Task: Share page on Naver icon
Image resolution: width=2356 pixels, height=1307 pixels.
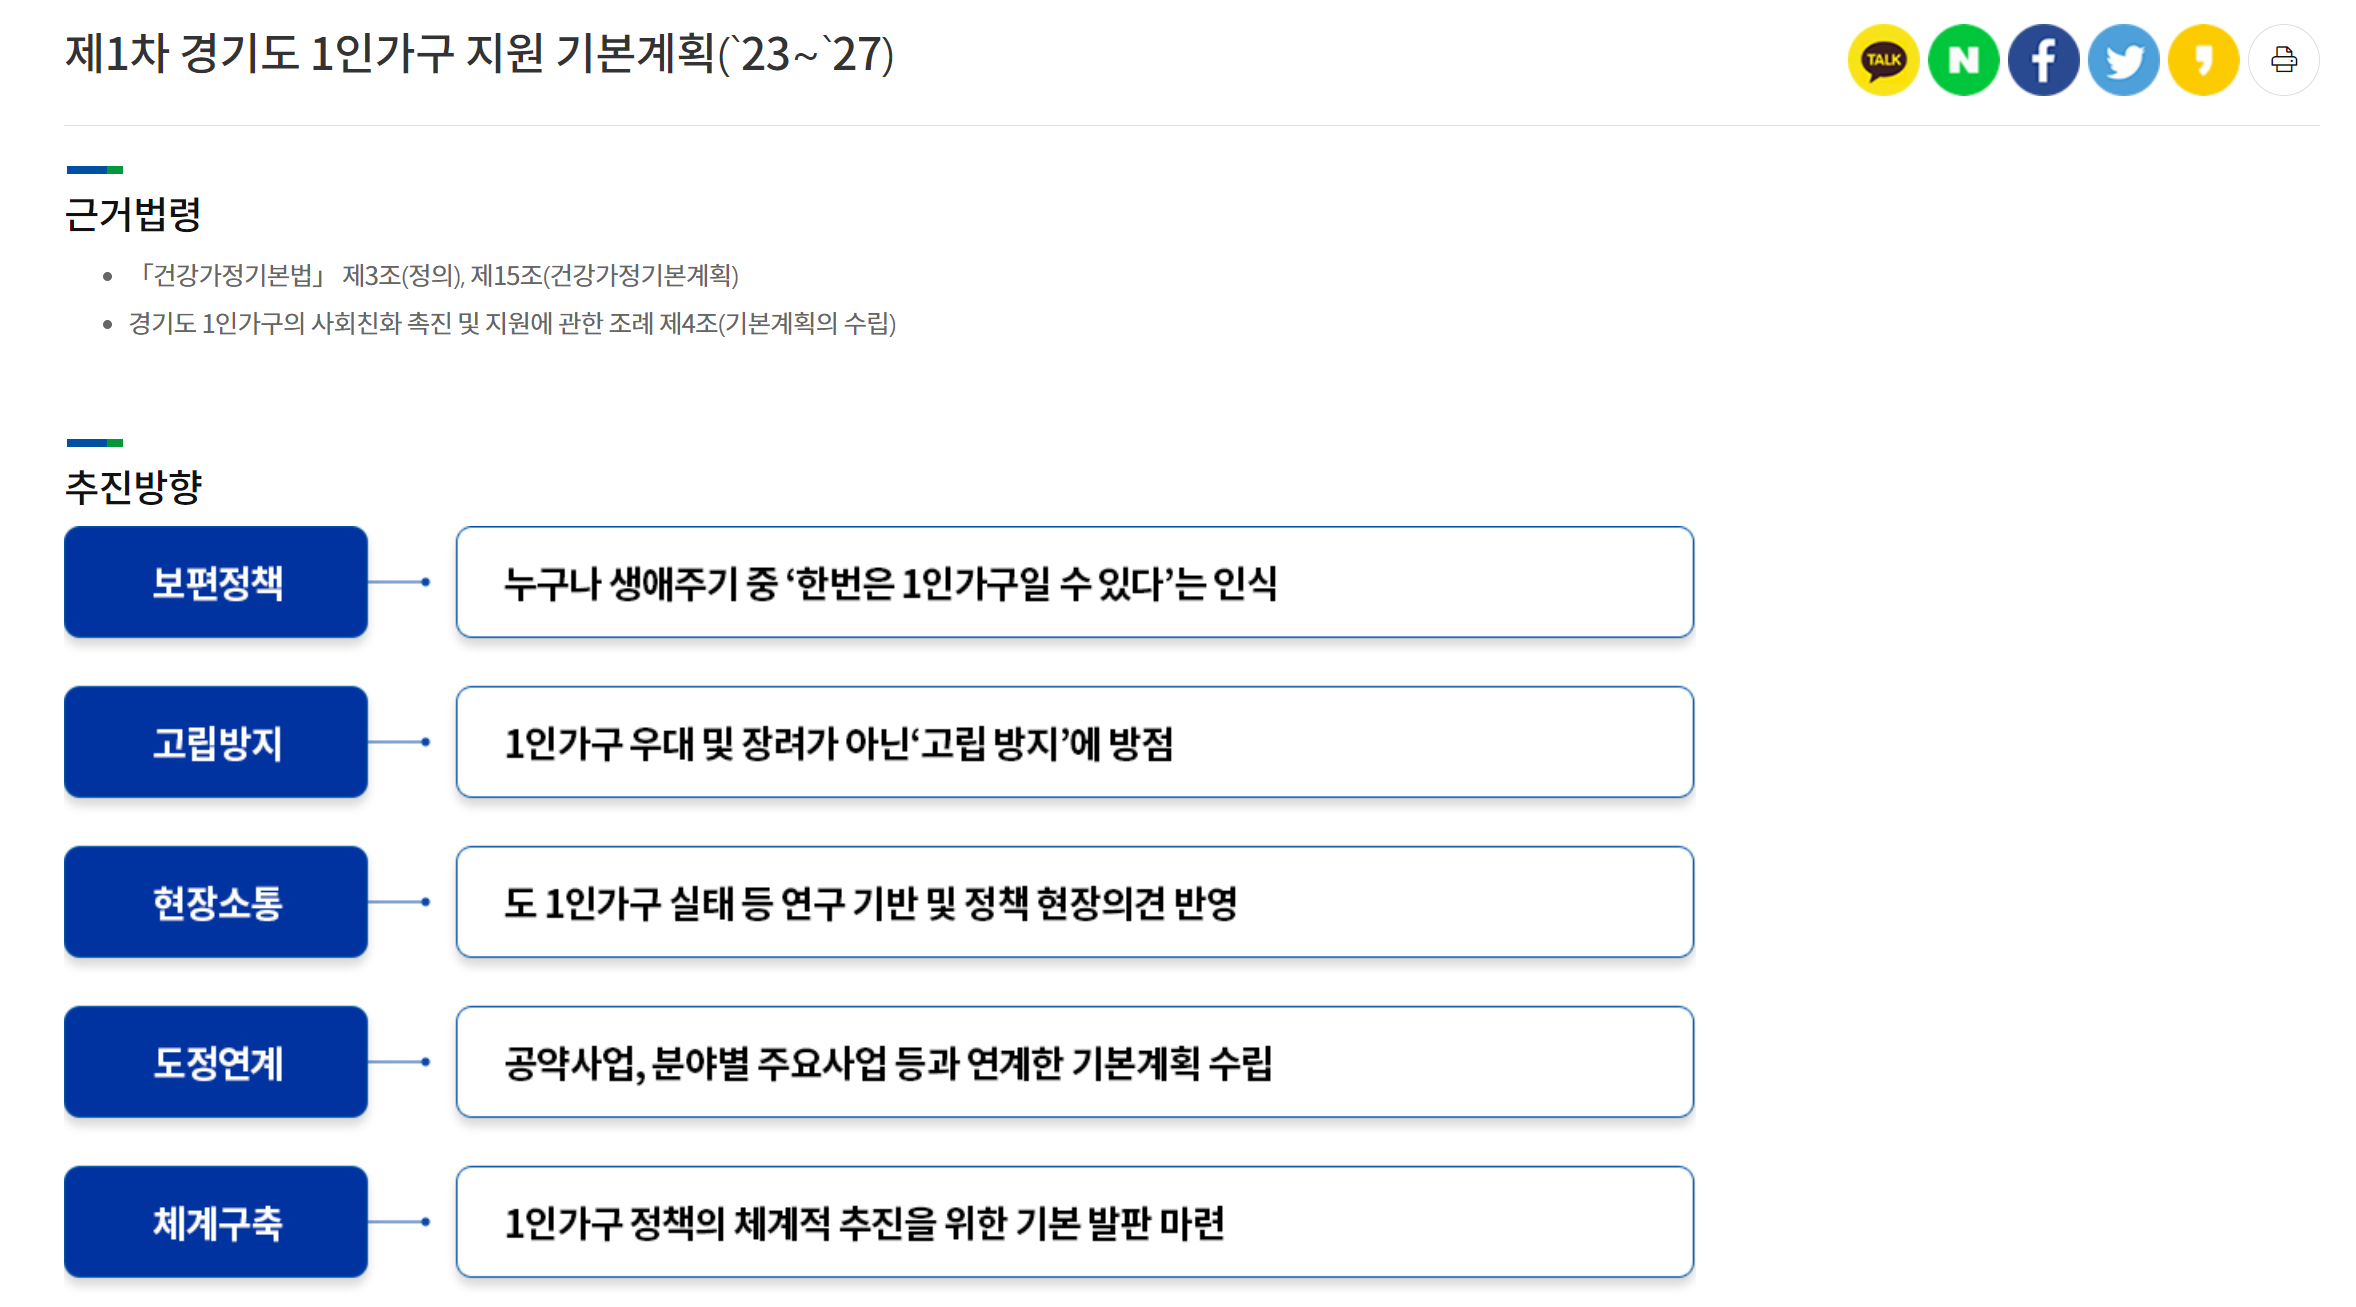Action: 1963,60
